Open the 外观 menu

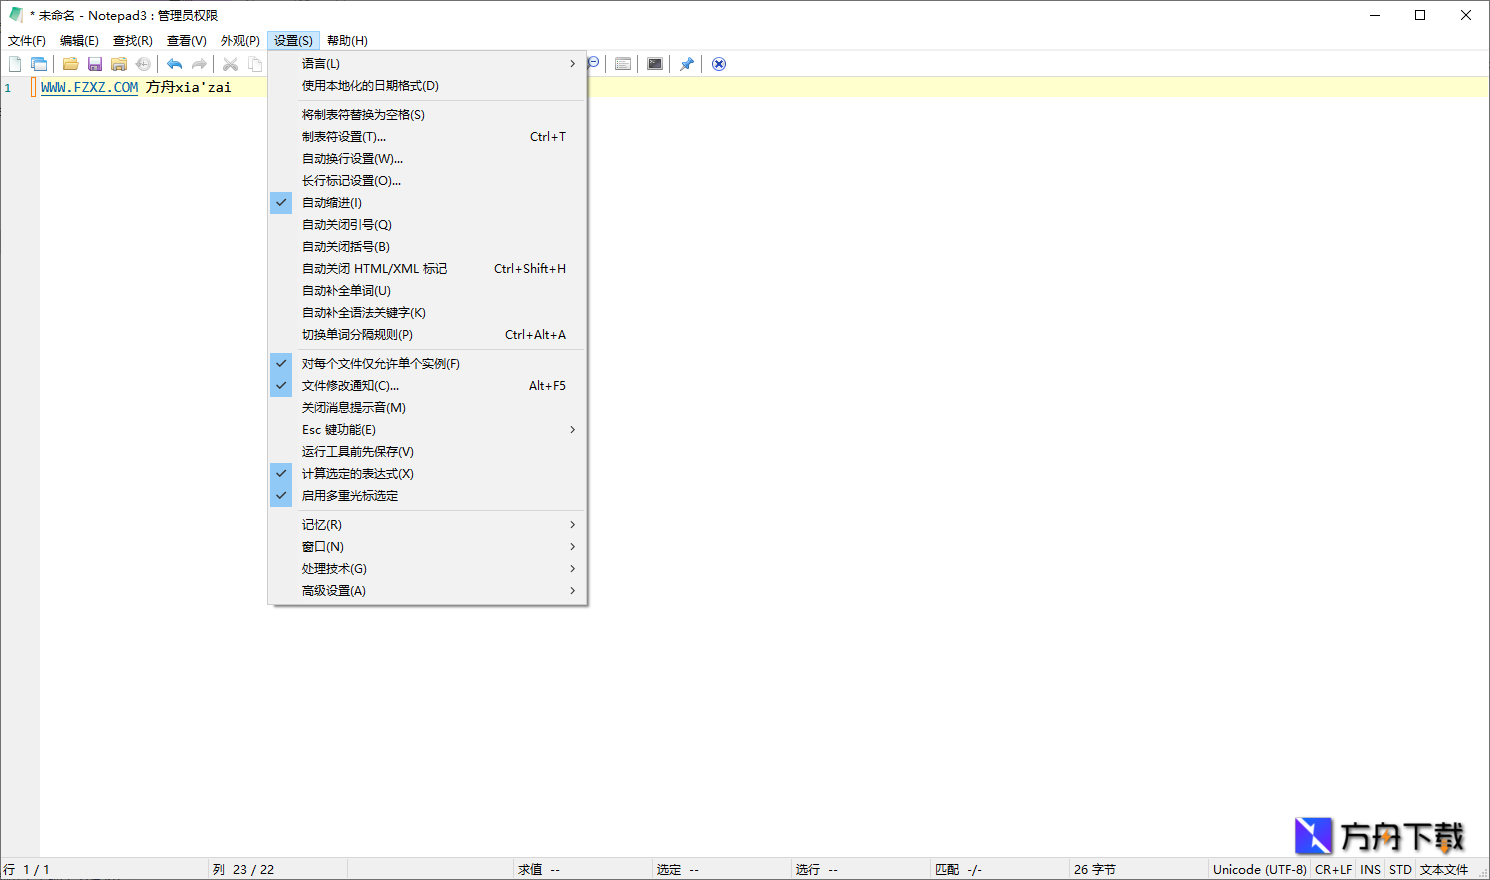(x=240, y=40)
